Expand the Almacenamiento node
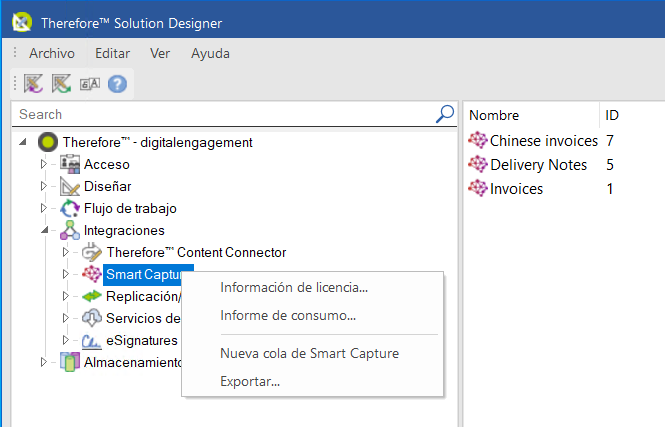Image resolution: width=665 pixels, height=427 pixels. click(x=43, y=362)
